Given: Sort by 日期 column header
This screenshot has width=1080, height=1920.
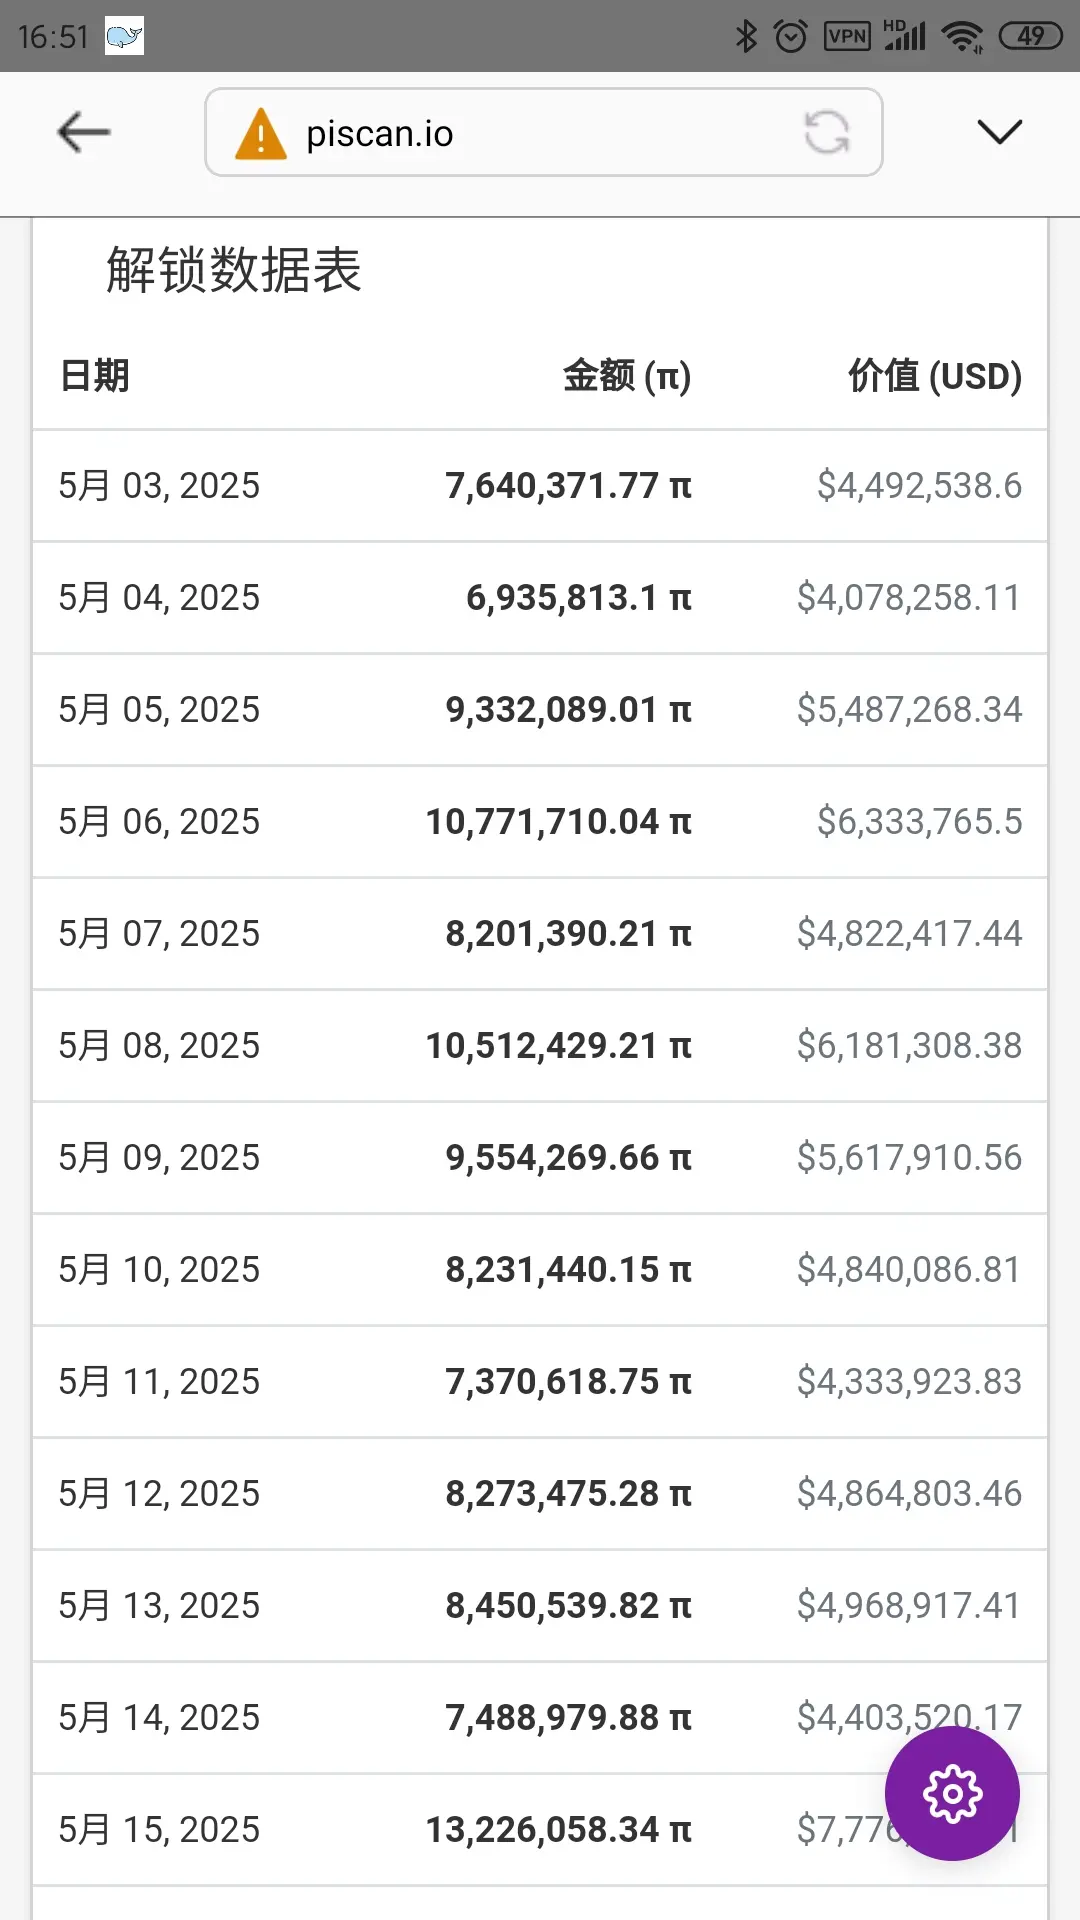Looking at the screenshot, I should point(95,376).
